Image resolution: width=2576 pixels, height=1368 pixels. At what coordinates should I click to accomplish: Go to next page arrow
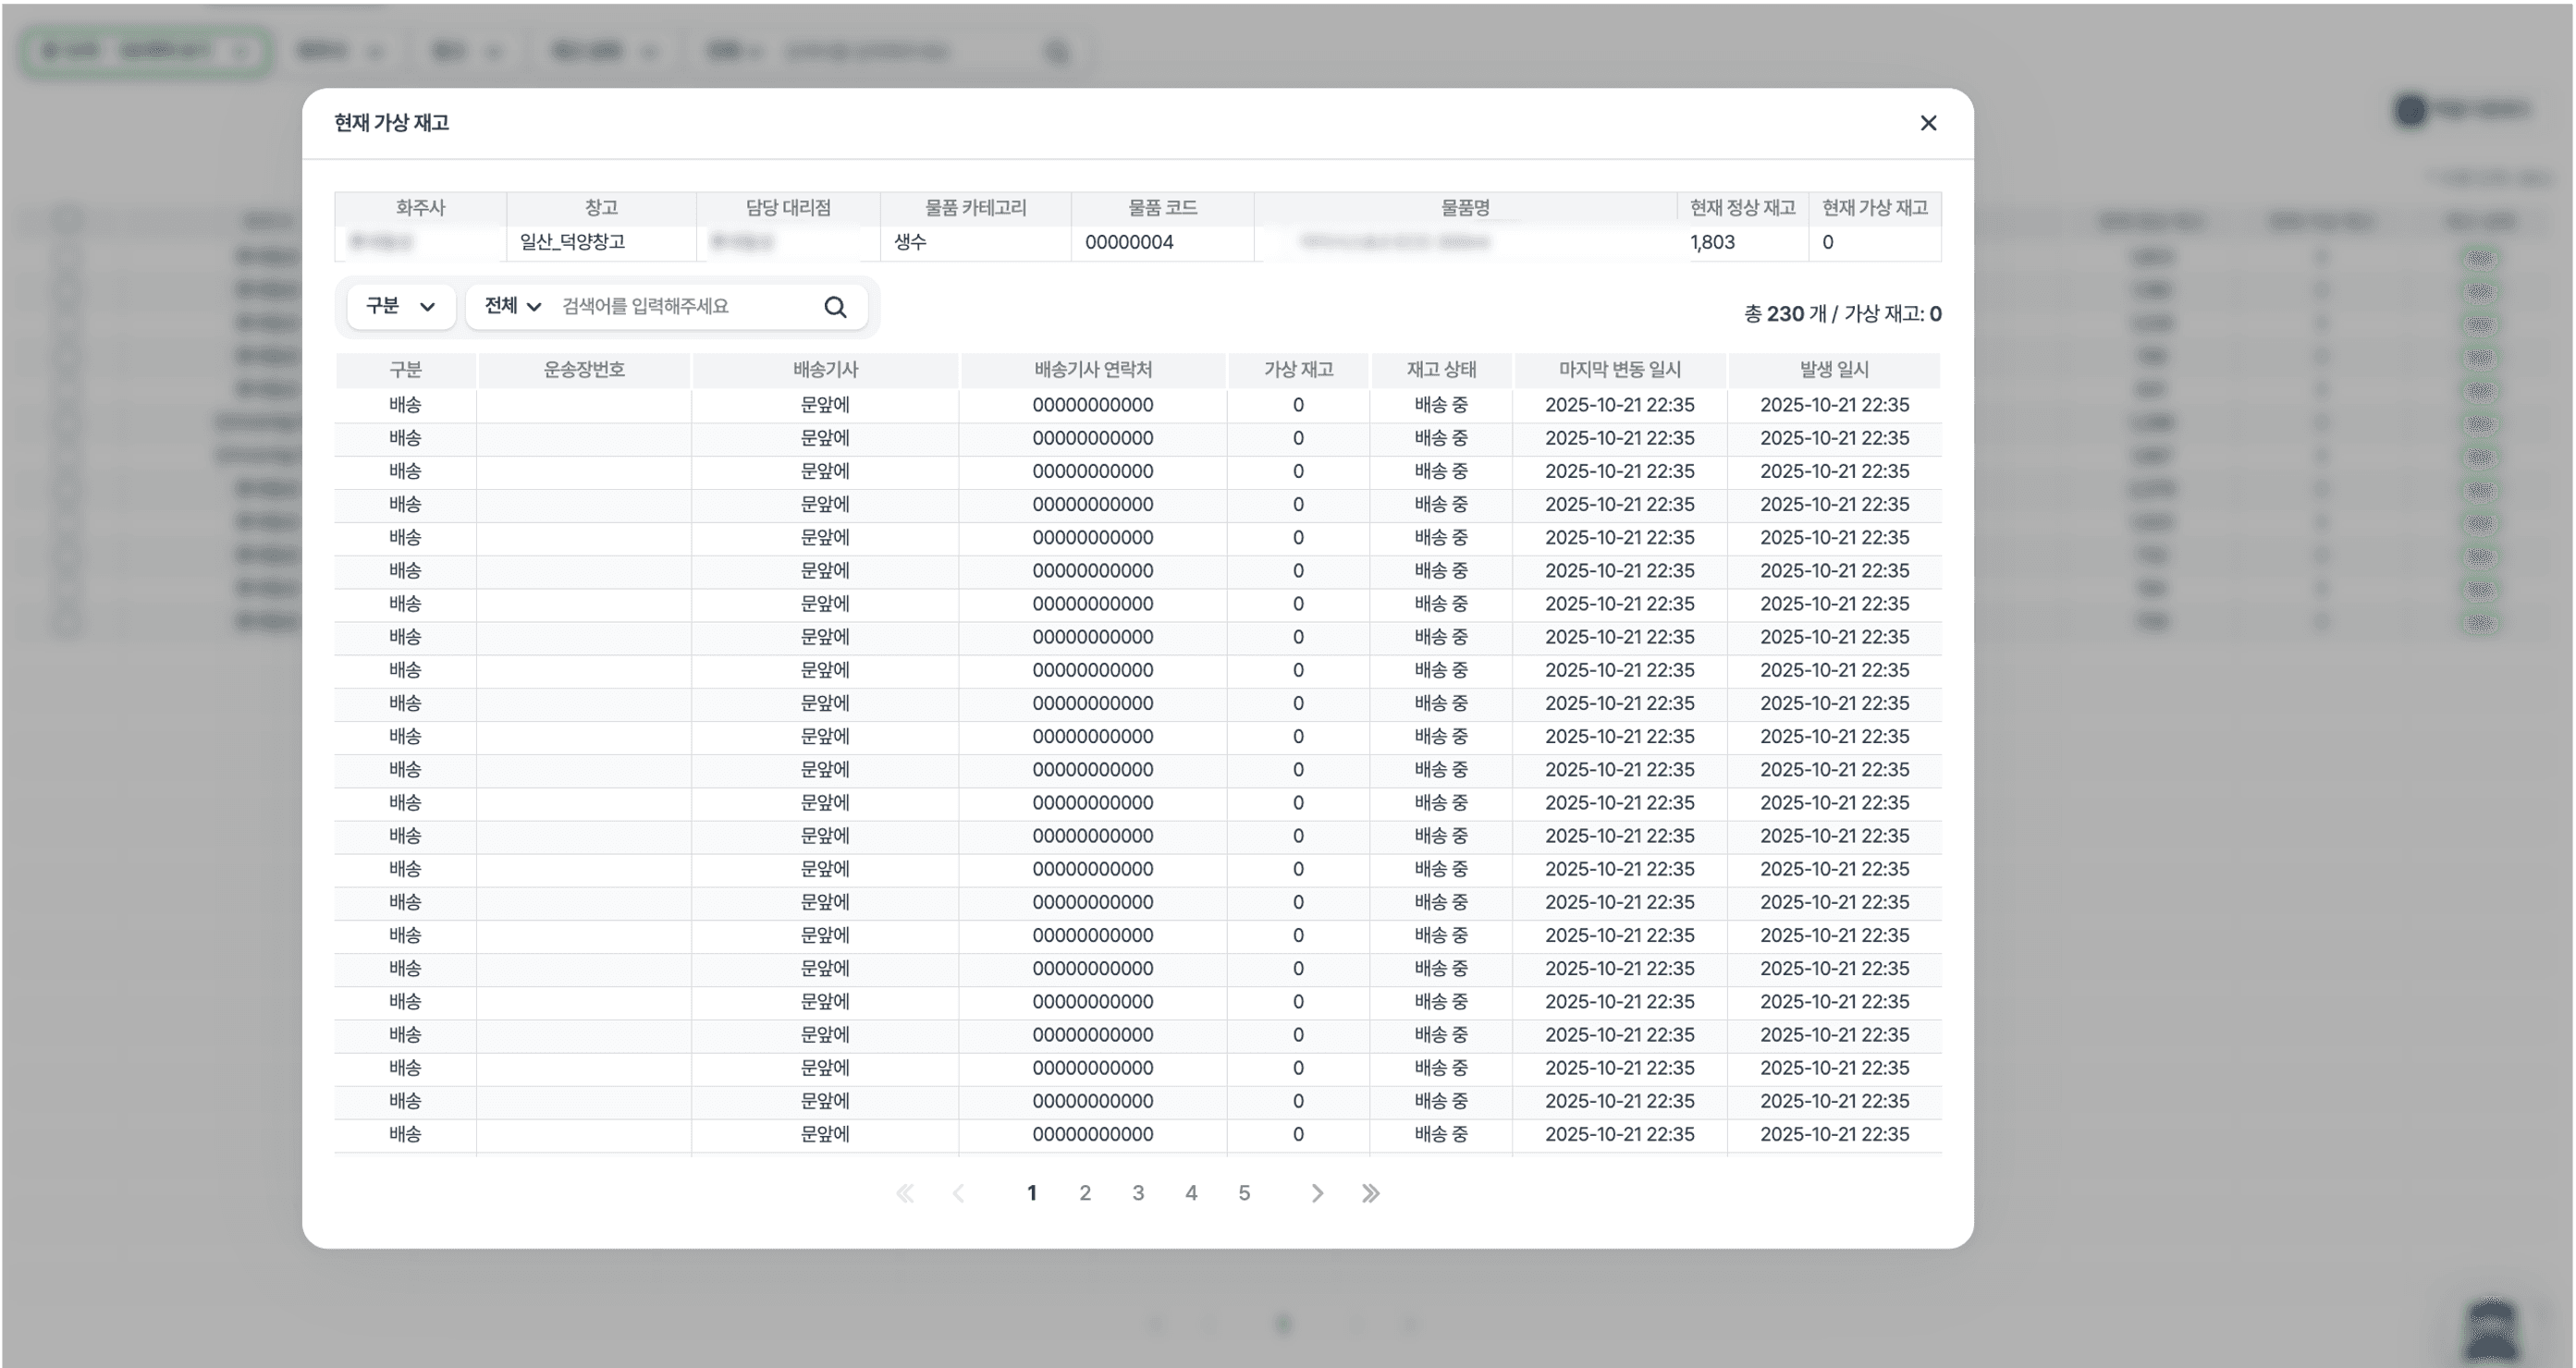coord(1317,1193)
